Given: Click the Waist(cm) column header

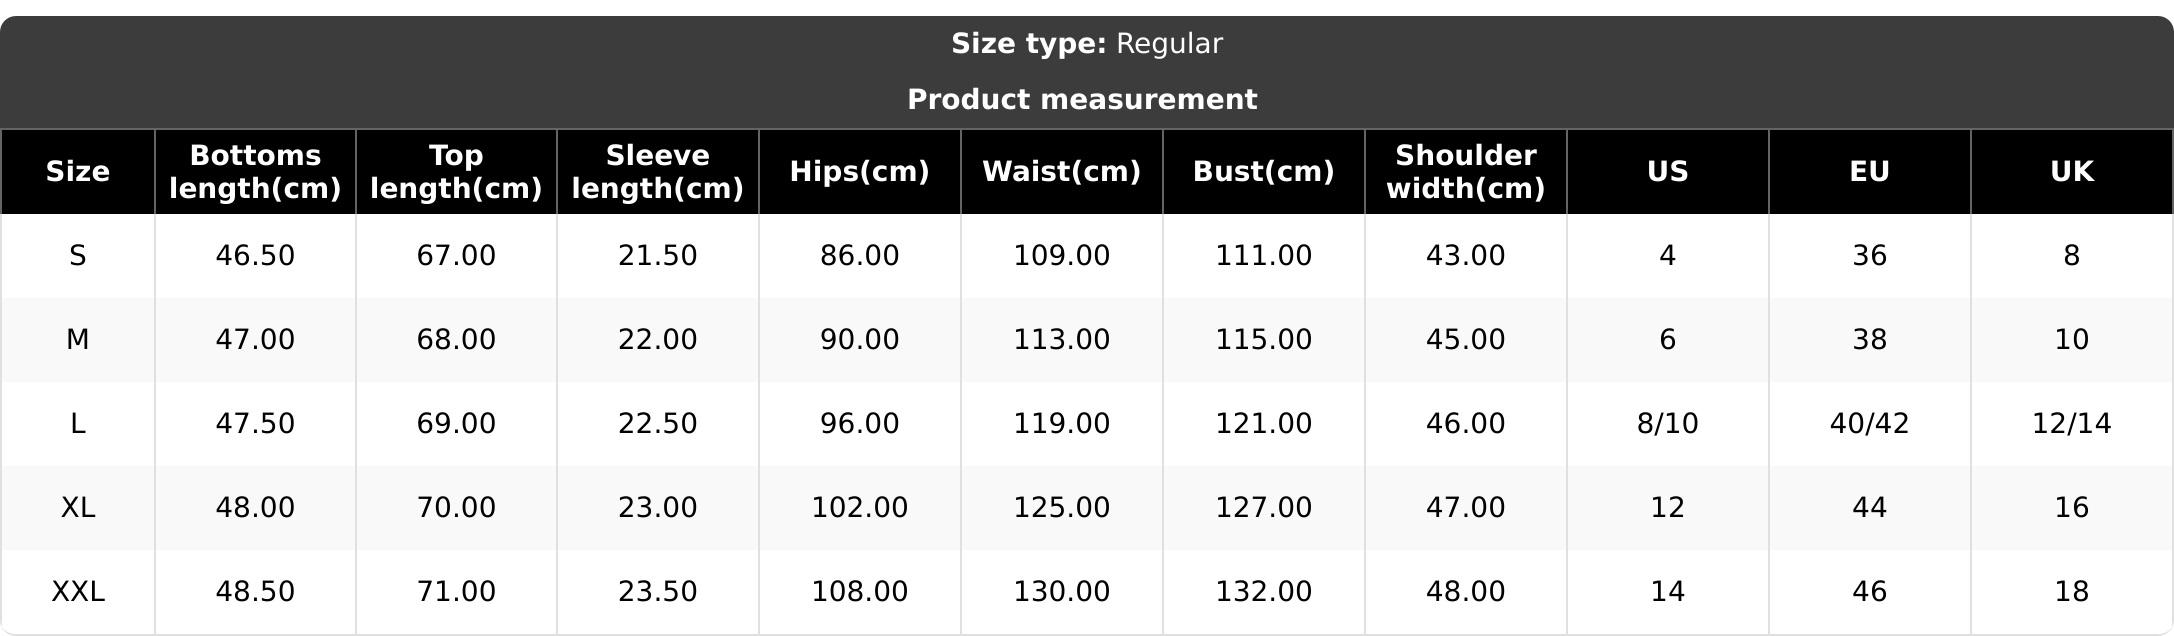Looking at the screenshot, I should click(1061, 172).
